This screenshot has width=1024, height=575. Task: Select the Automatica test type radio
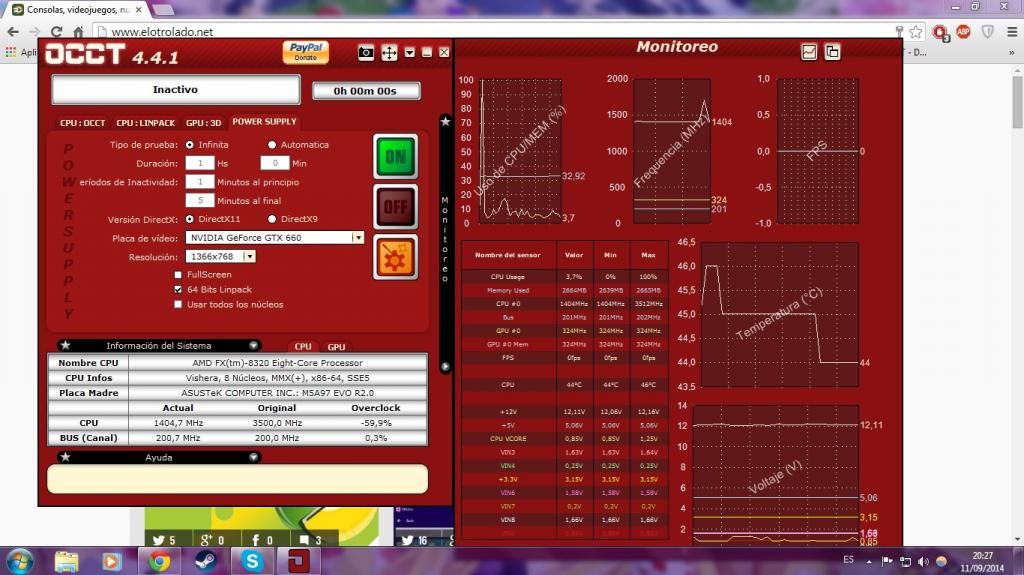(272, 144)
